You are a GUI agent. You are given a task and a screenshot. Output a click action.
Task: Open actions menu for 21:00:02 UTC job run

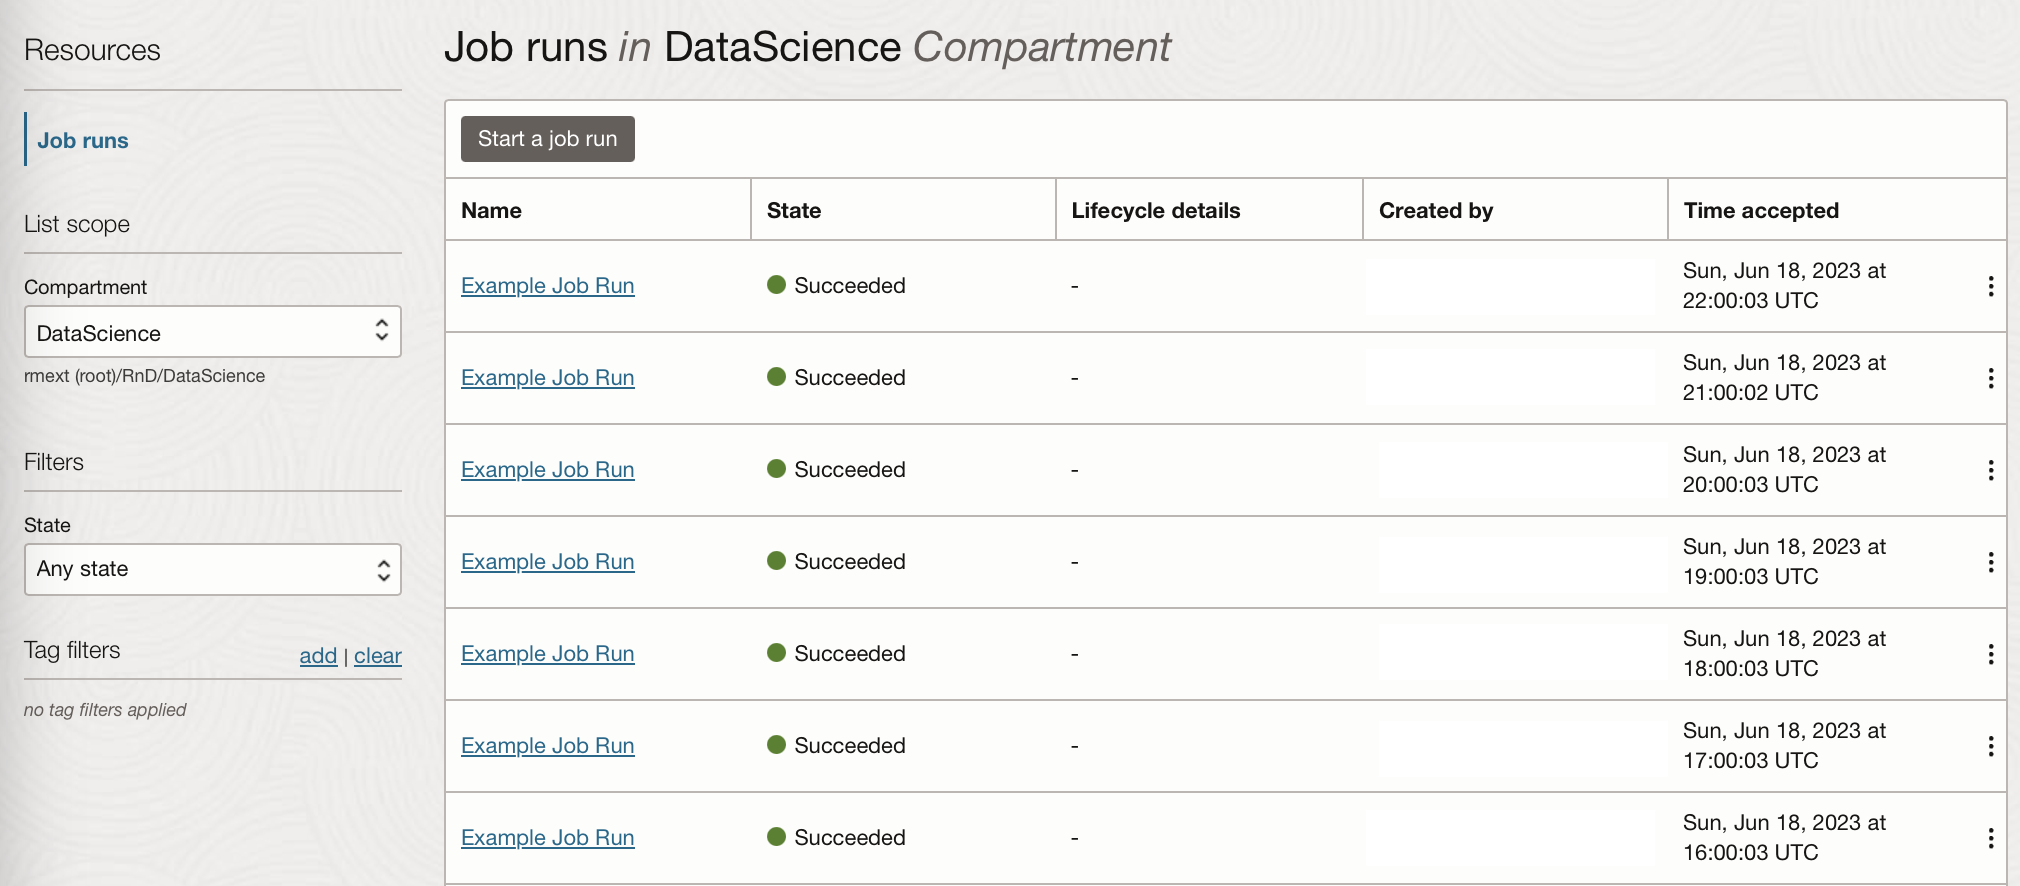1990,378
